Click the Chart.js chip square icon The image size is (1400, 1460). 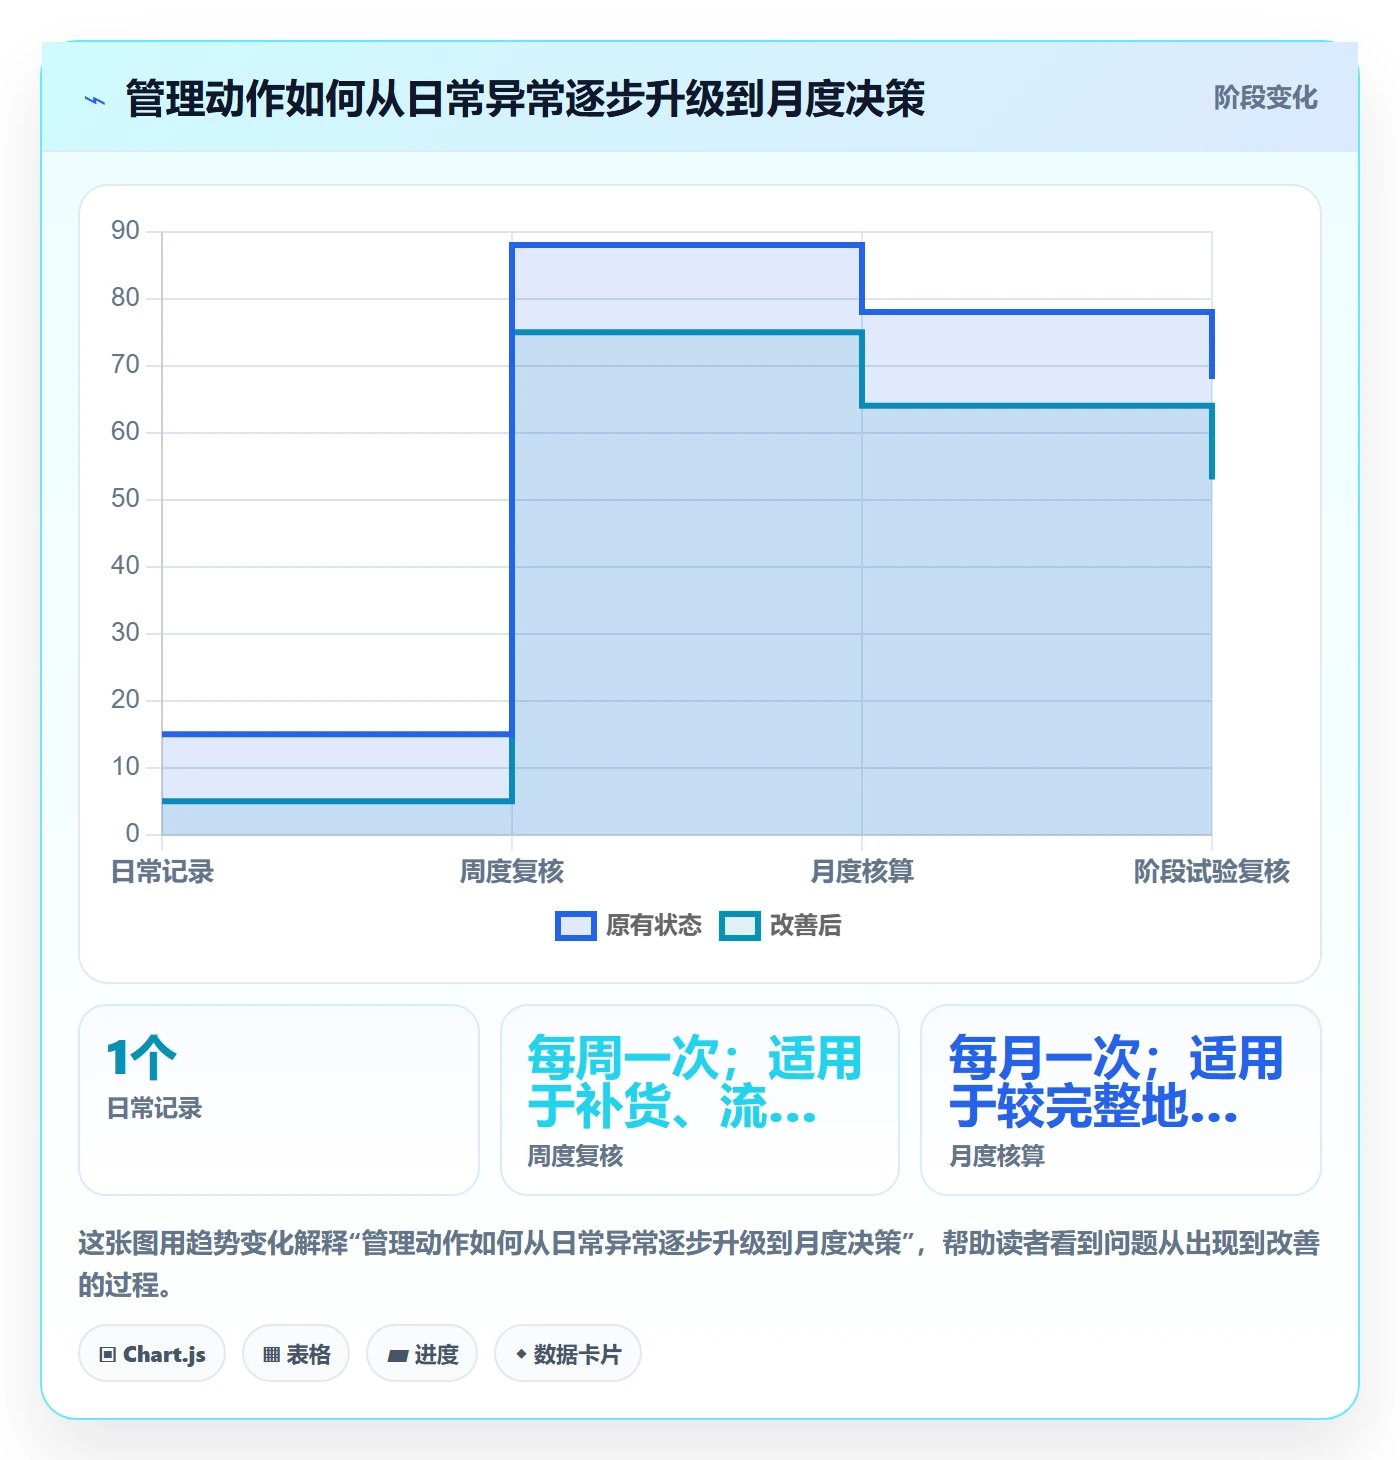coord(108,1355)
